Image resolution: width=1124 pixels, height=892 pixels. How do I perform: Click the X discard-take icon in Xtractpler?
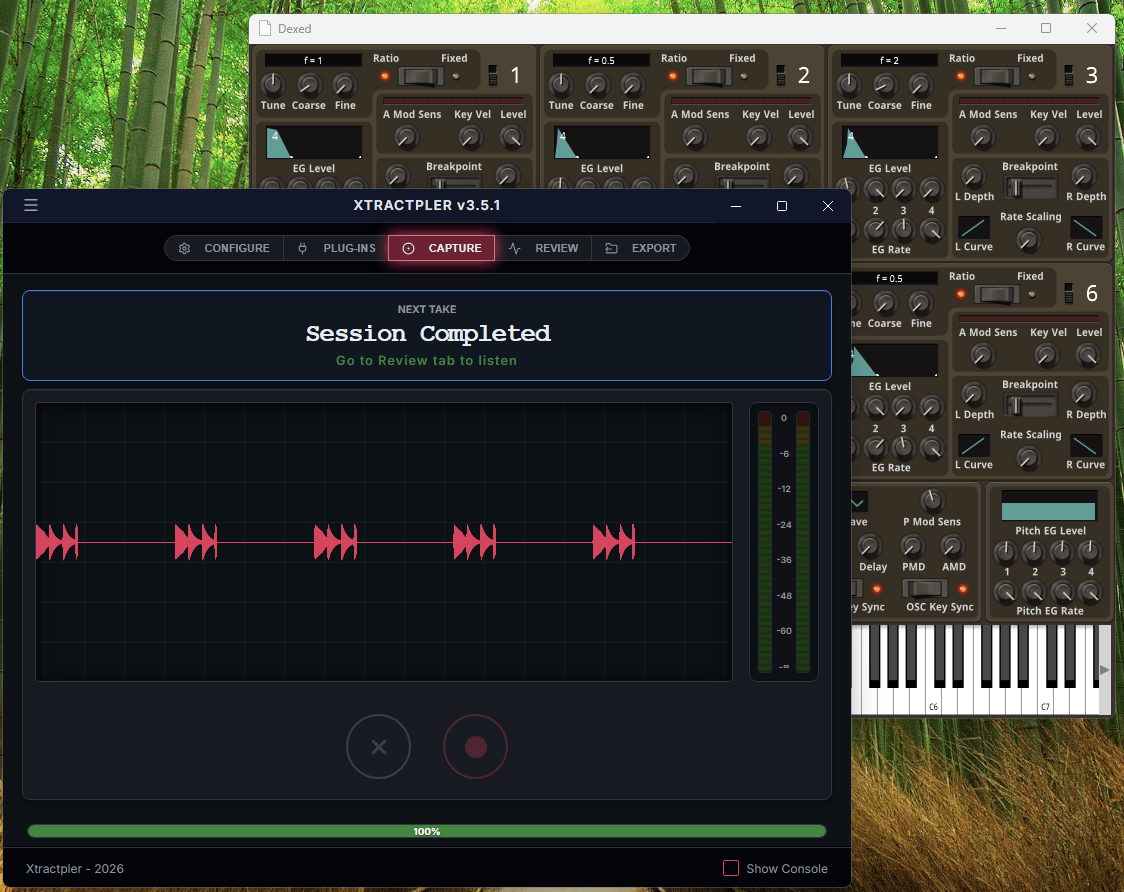(x=378, y=746)
